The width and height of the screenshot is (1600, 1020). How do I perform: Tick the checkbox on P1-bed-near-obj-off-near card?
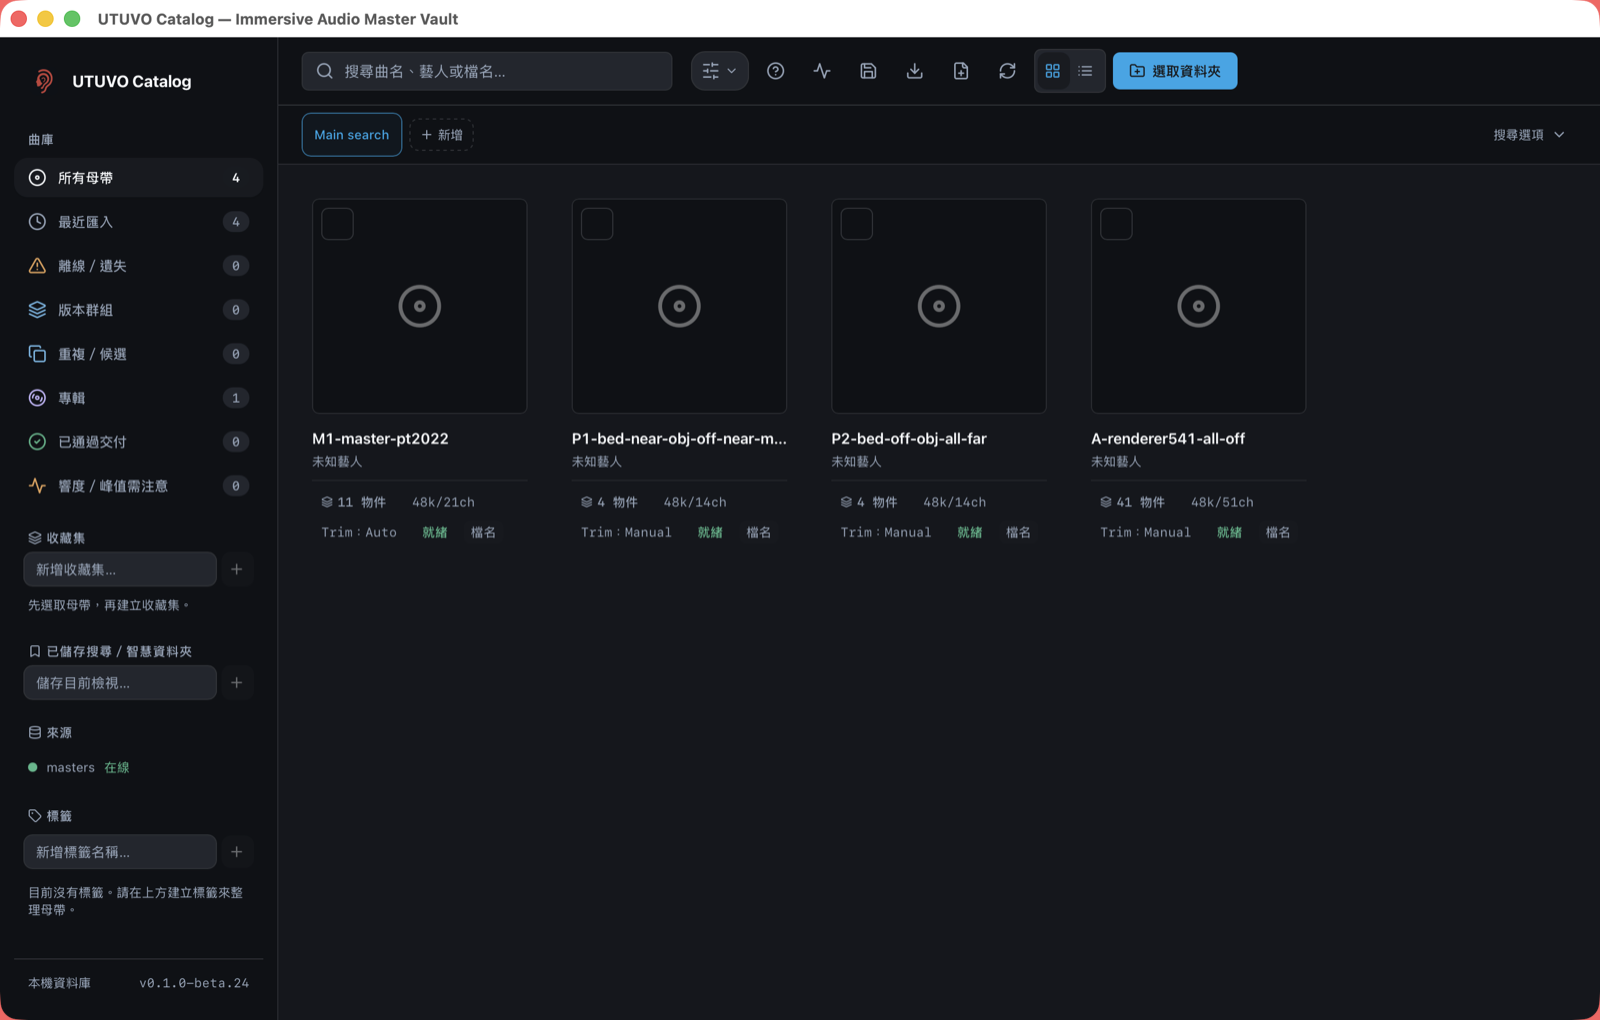(x=597, y=224)
